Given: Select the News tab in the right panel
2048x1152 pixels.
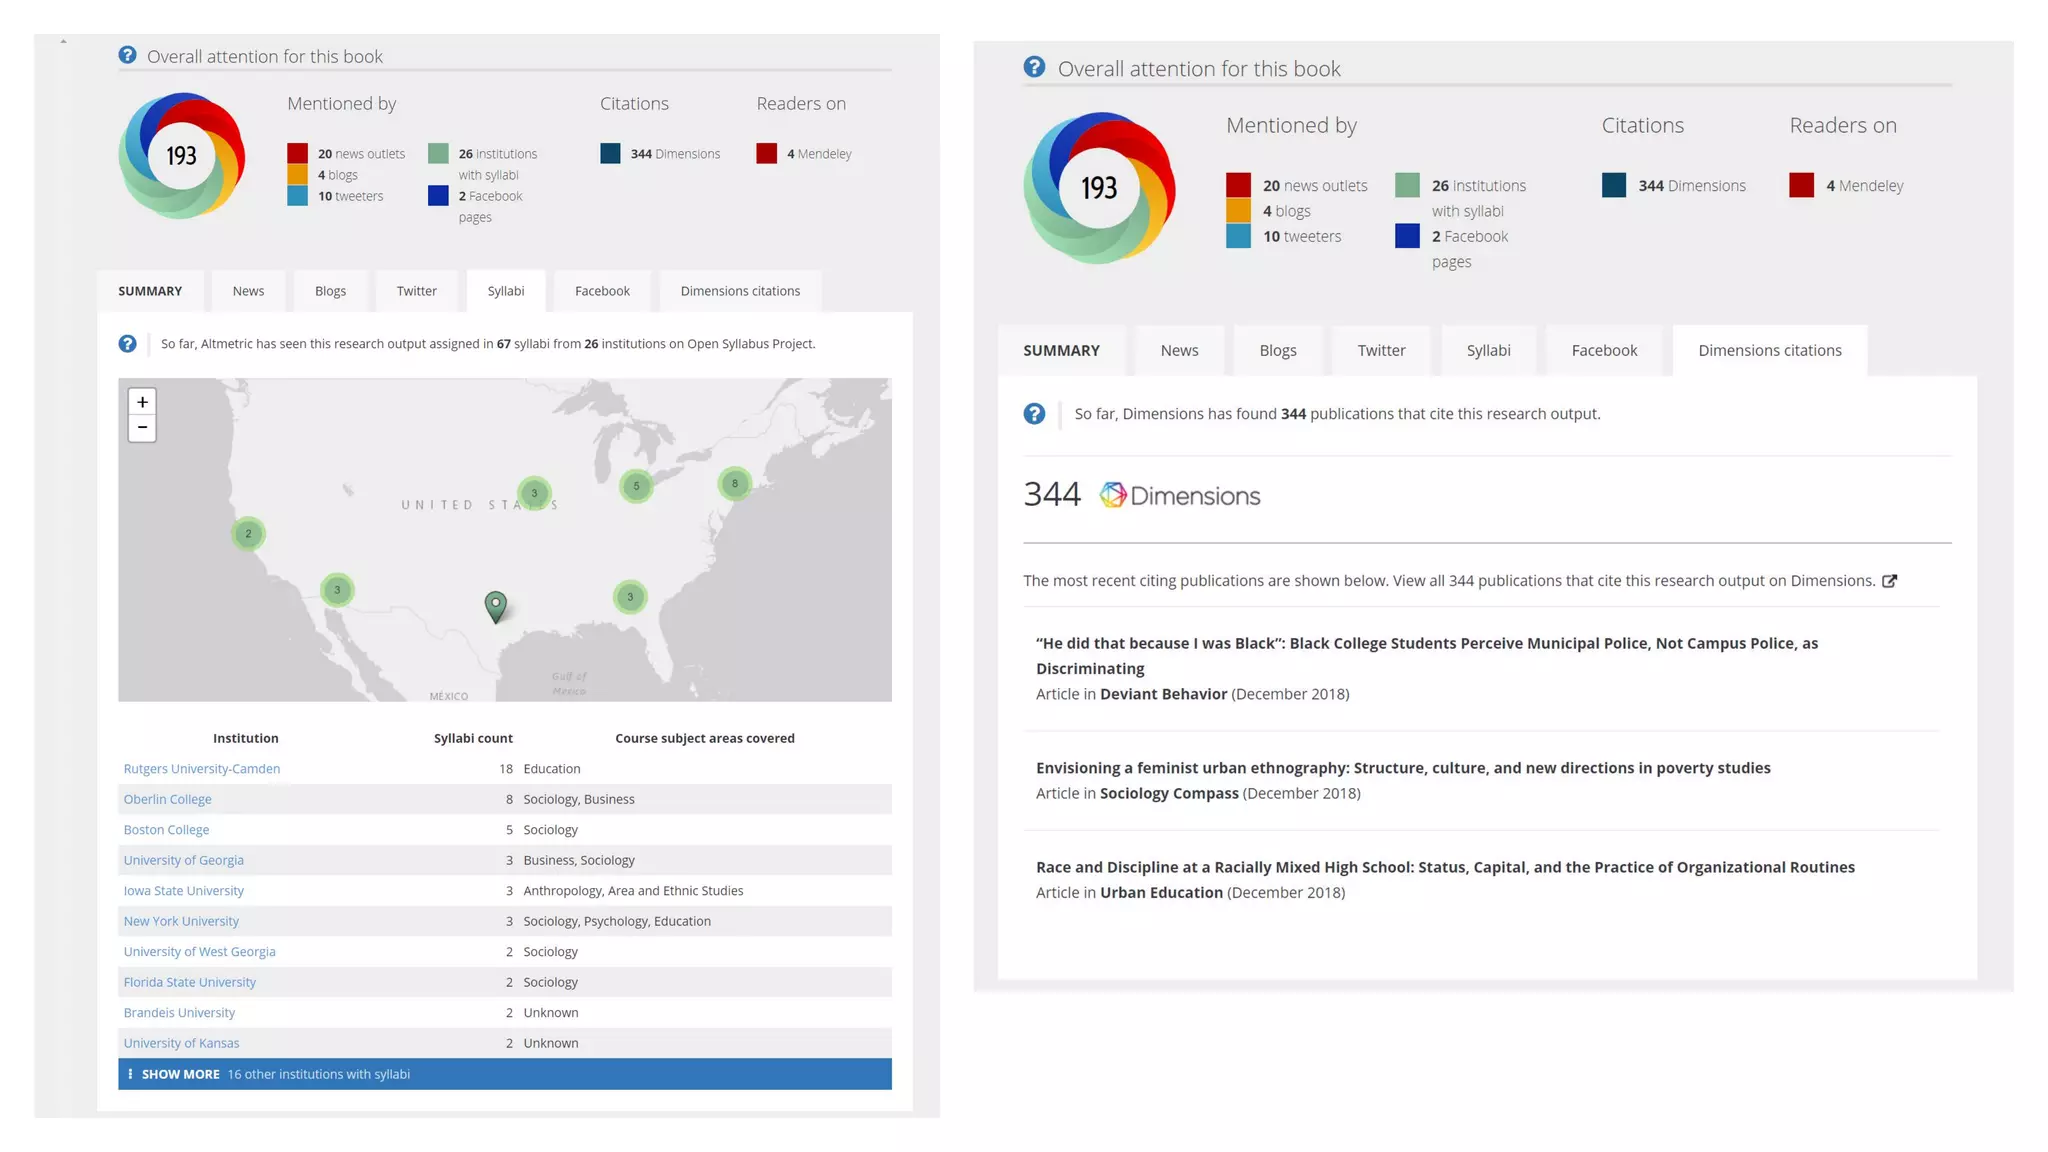Looking at the screenshot, I should tap(1179, 351).
